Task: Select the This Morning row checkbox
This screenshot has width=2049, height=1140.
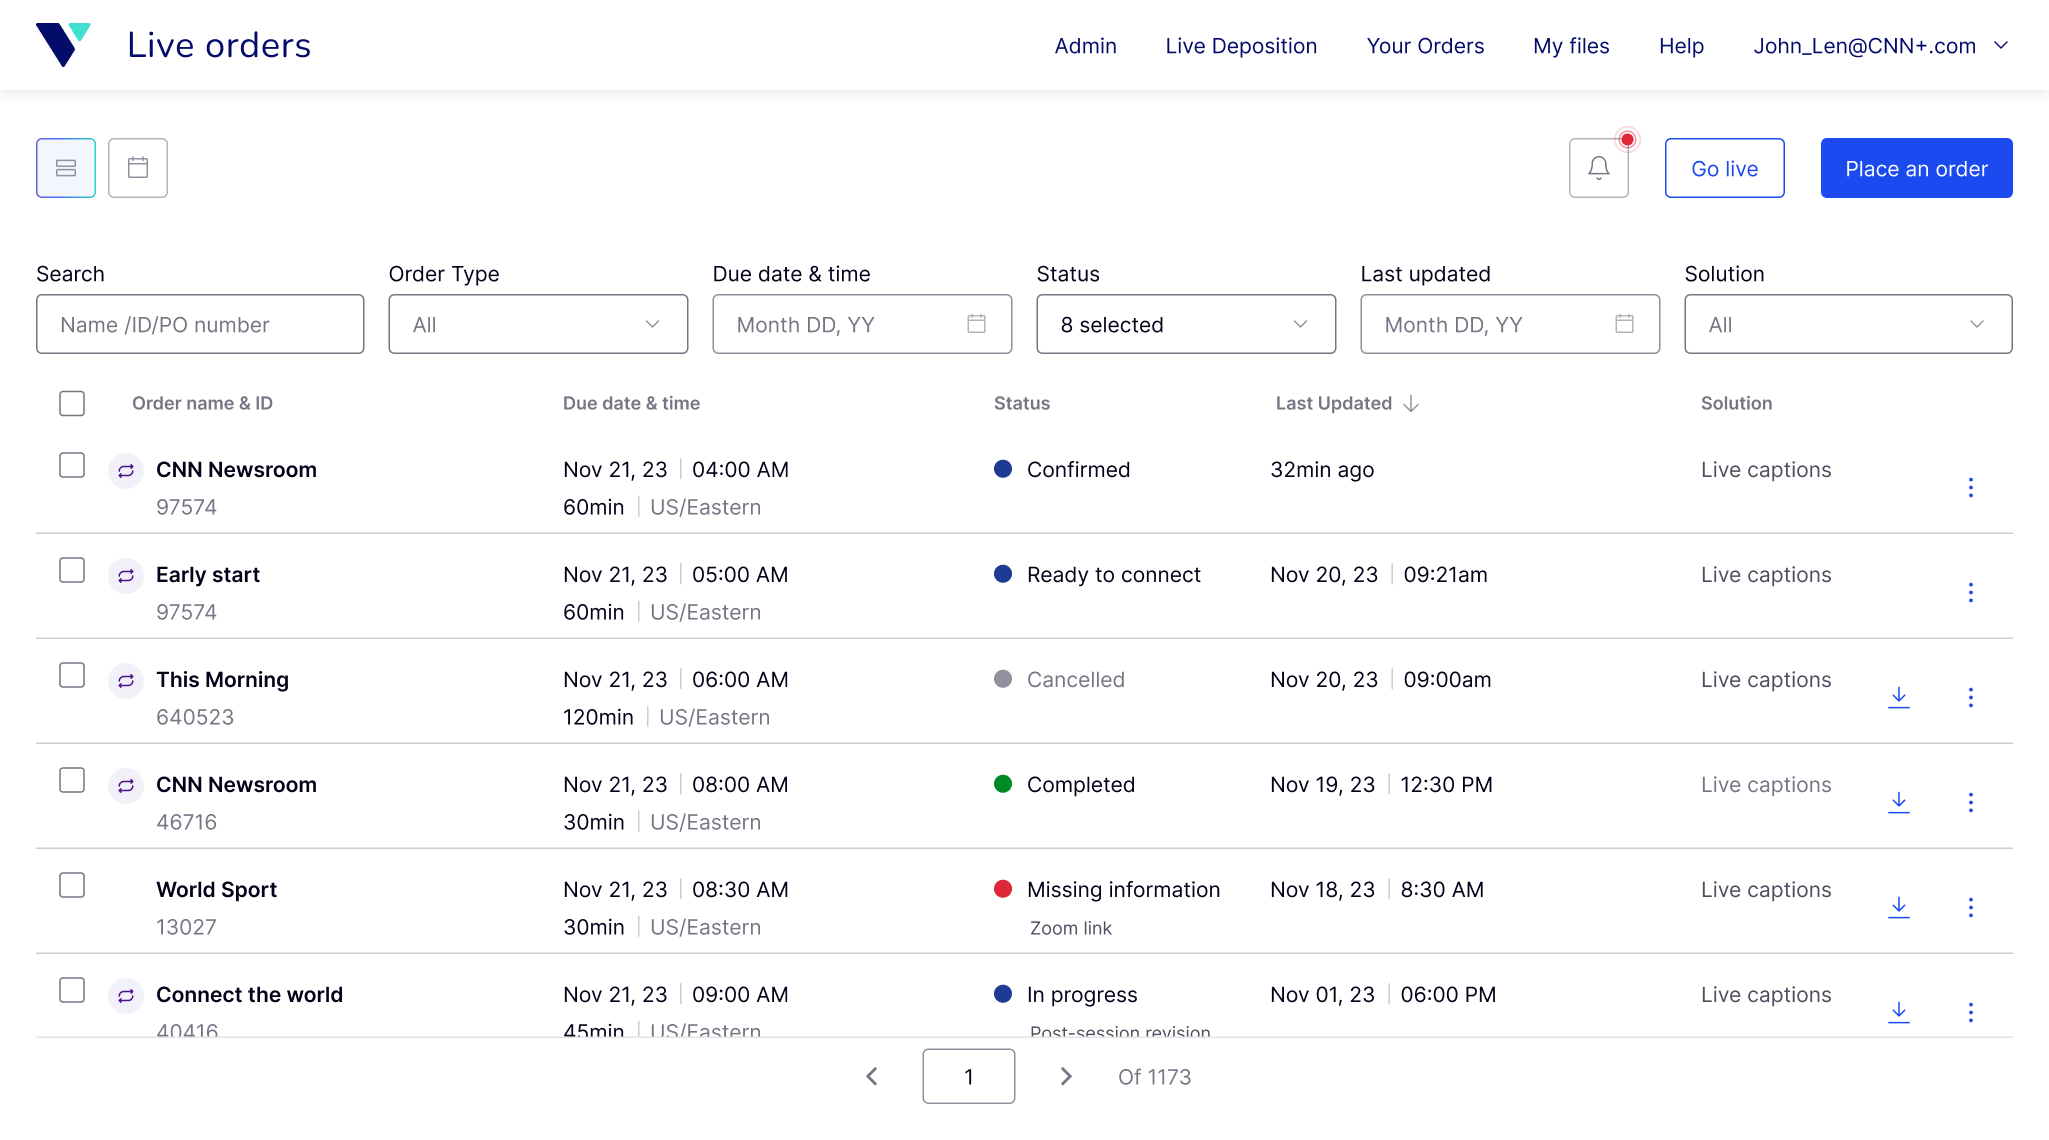Action: coord(72,675)
